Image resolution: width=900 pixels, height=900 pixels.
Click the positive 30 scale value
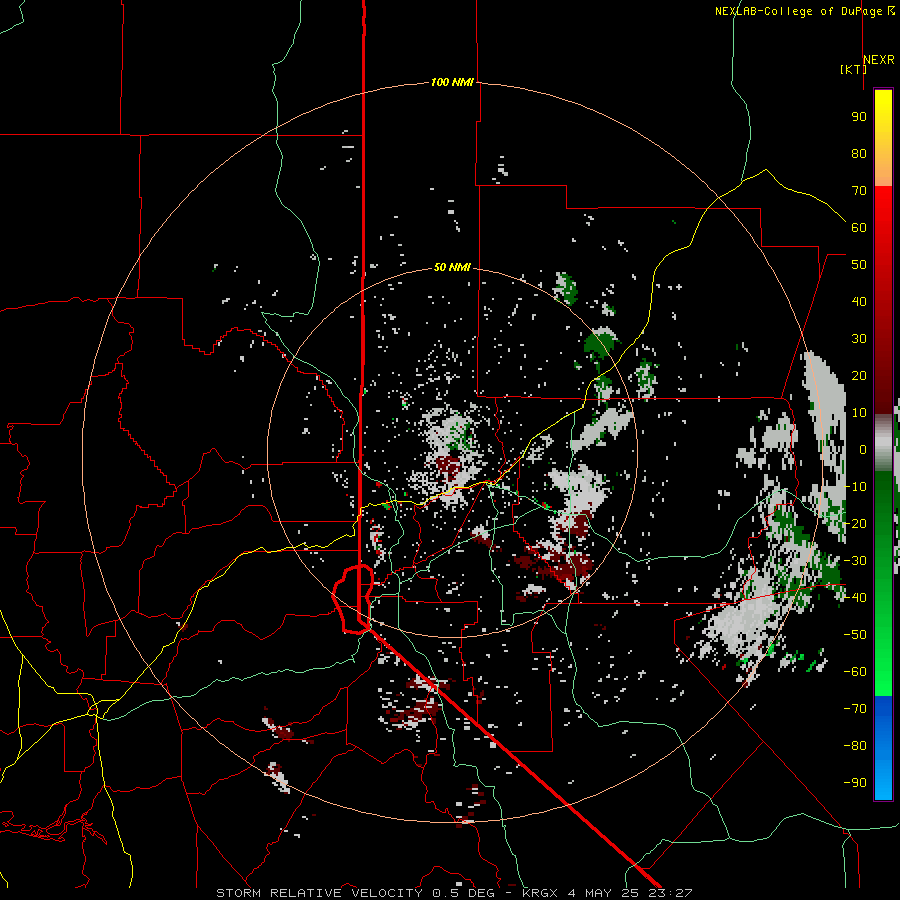tap(859, 339)
